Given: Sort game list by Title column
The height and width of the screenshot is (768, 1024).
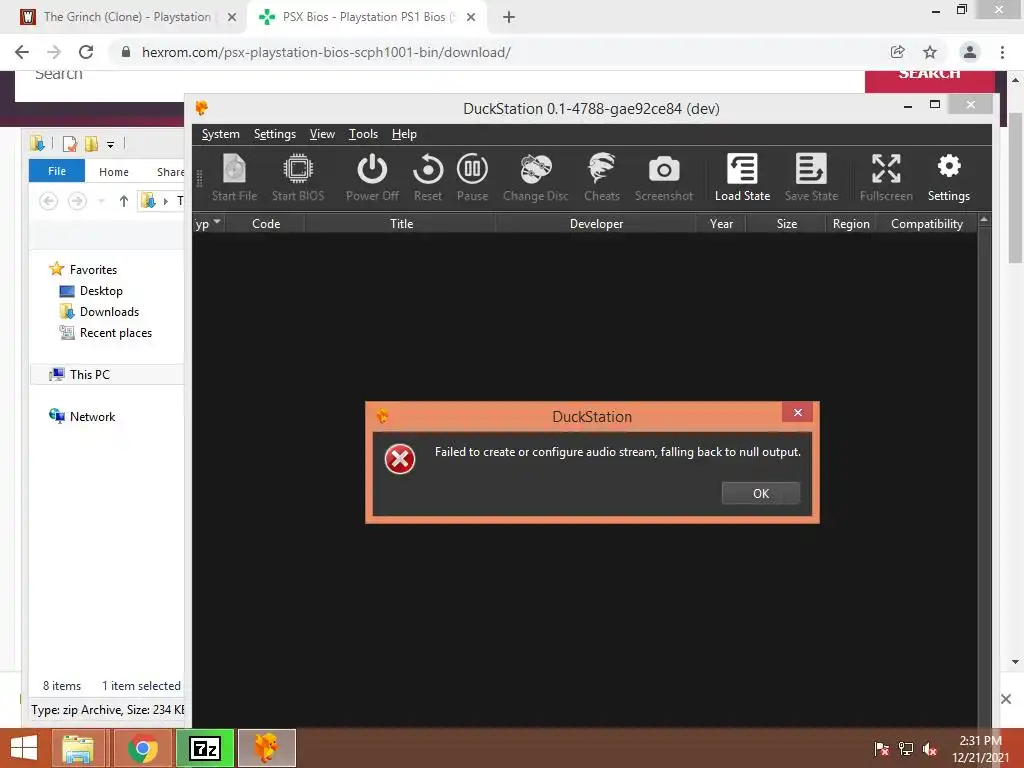Looking at the screenshot, I should tap(401, 223).
